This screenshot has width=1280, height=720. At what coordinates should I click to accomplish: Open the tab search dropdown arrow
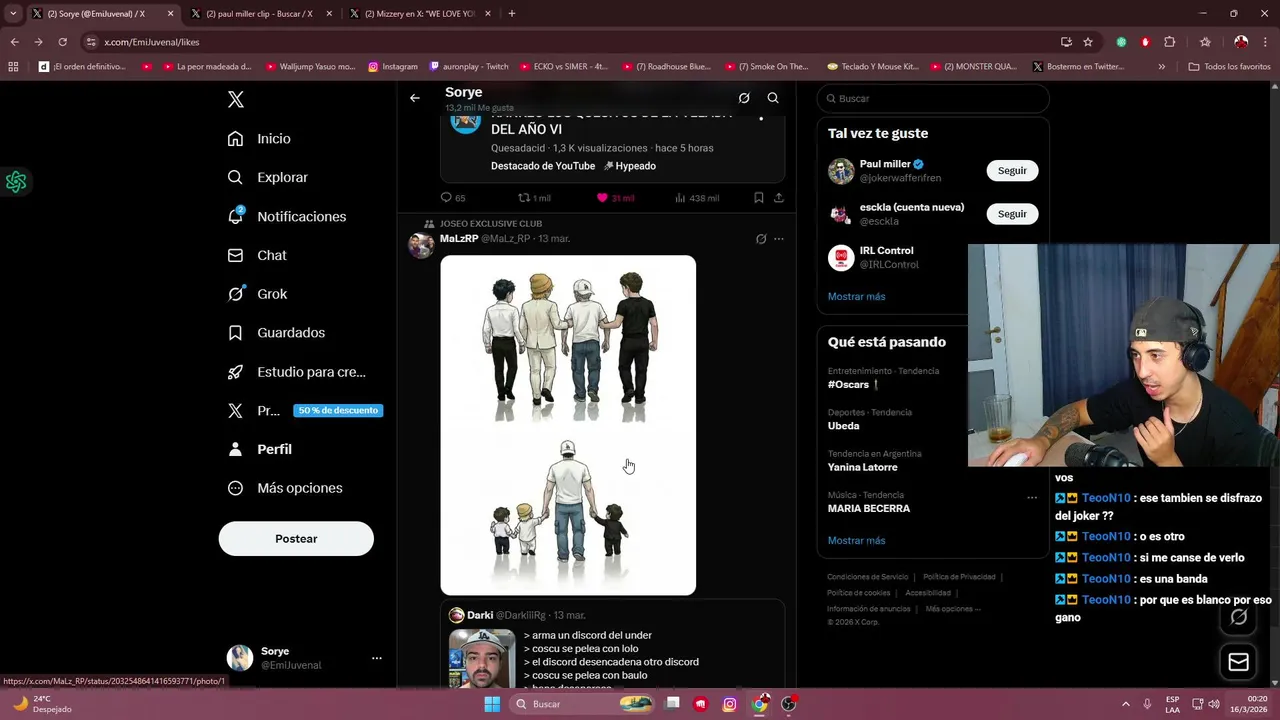point(13,14)
